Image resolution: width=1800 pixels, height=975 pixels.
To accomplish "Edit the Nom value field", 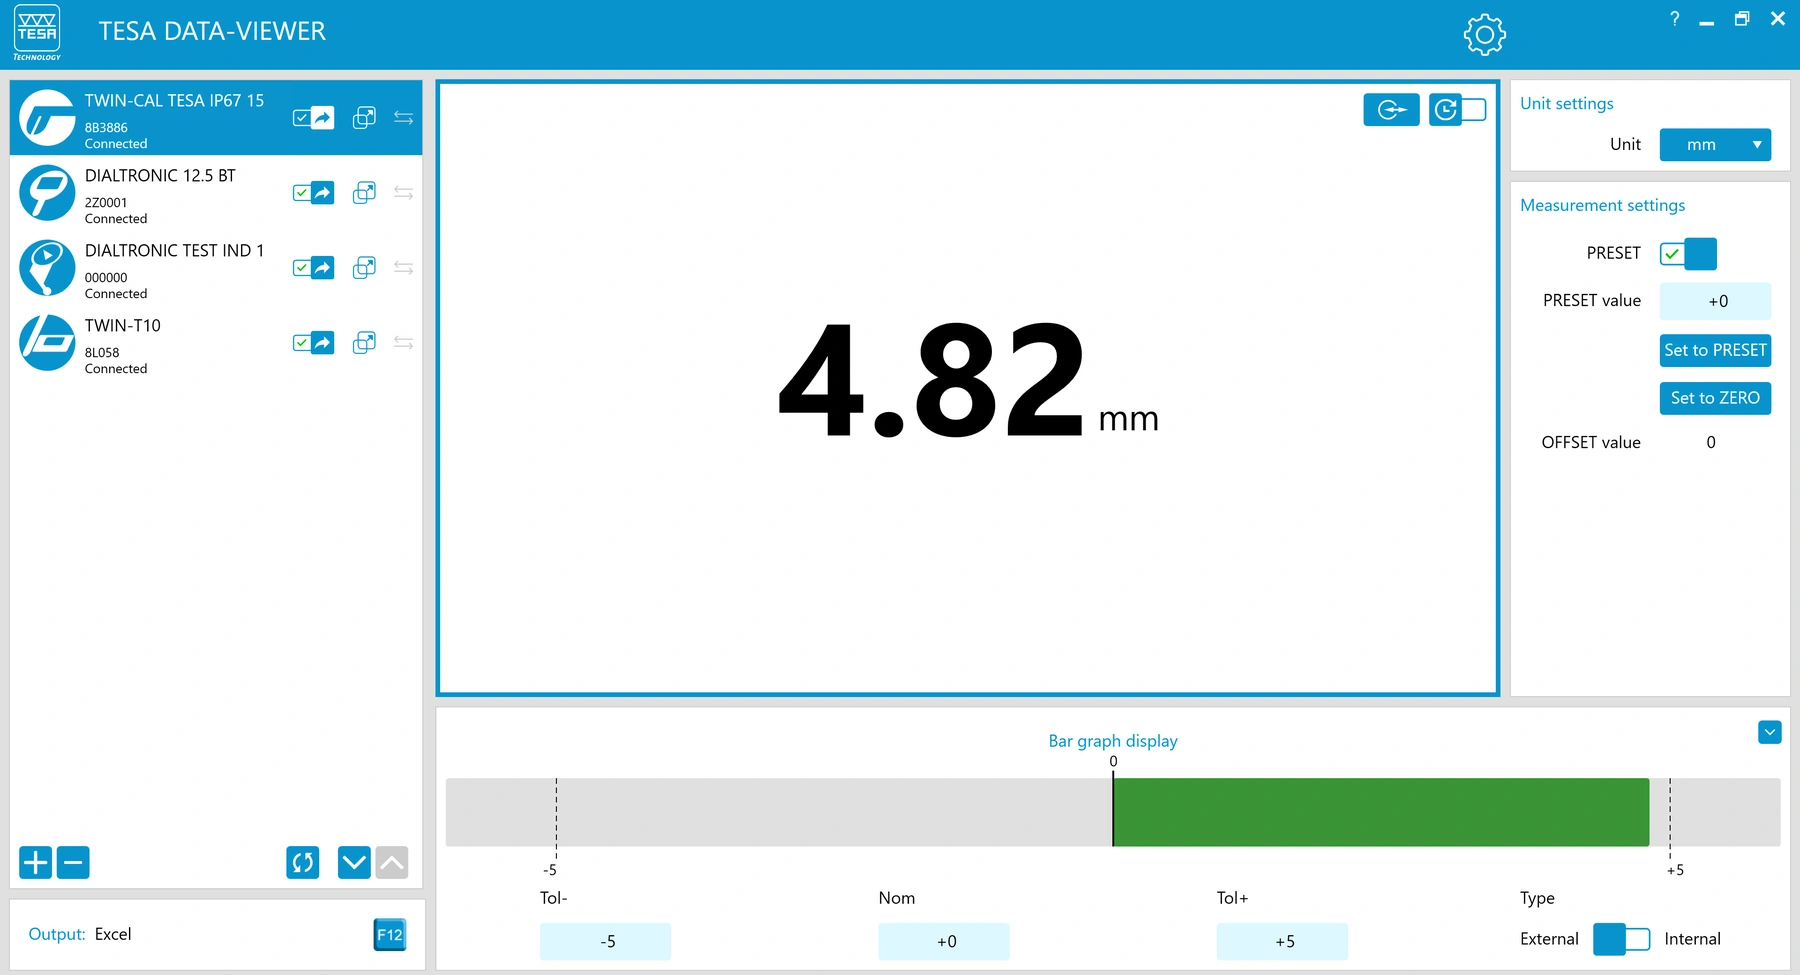I will (x=944, y=942).
